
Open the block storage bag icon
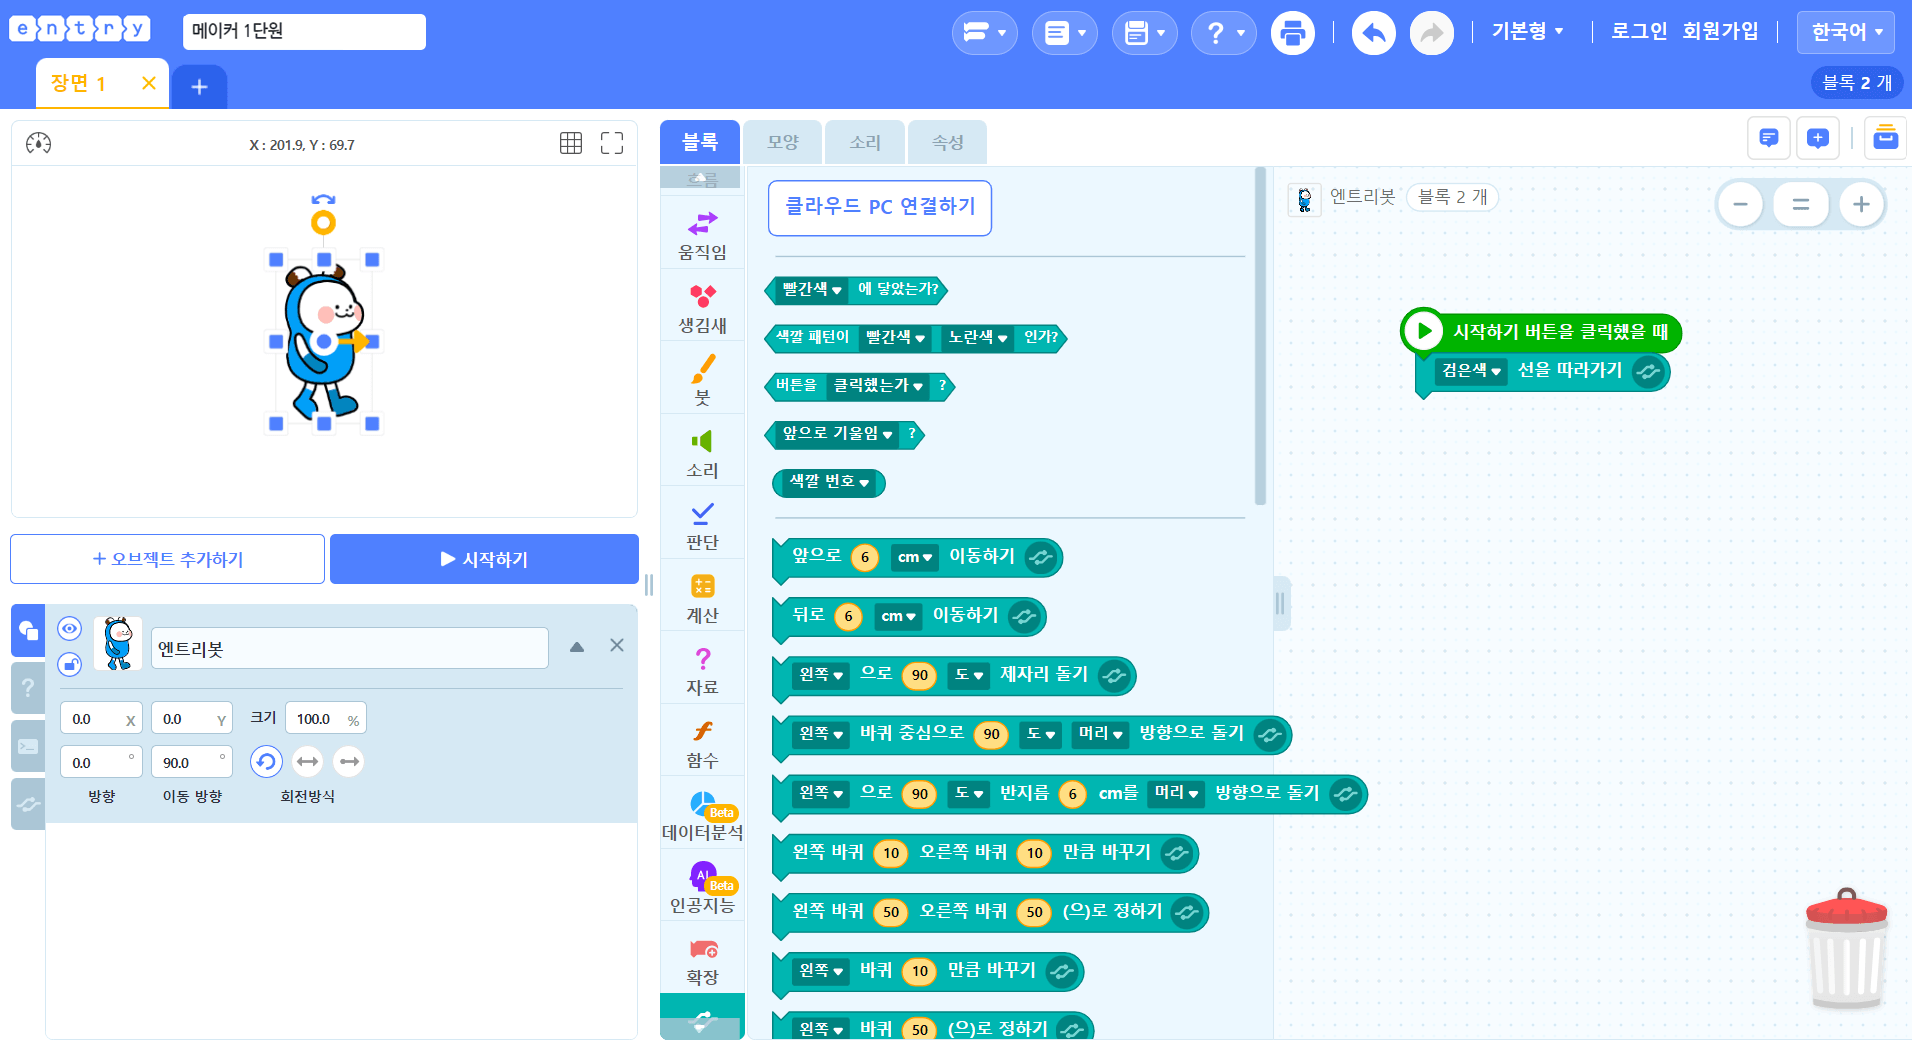point(1885,138)
